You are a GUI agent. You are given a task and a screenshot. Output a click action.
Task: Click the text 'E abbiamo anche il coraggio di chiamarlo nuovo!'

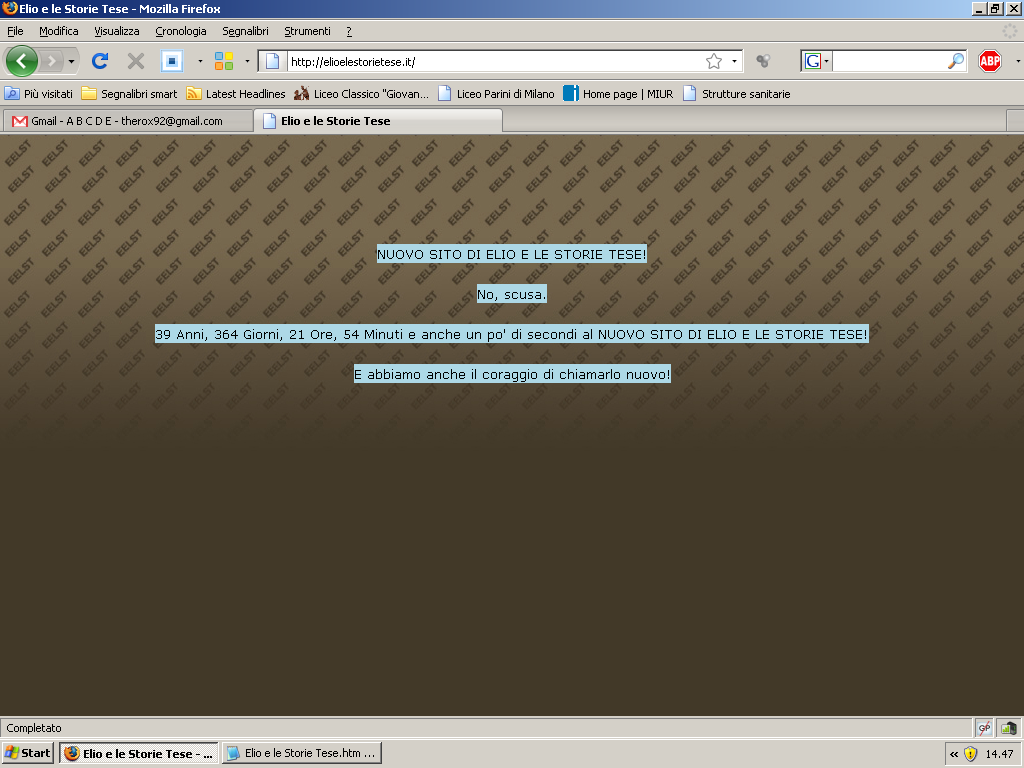512,374
